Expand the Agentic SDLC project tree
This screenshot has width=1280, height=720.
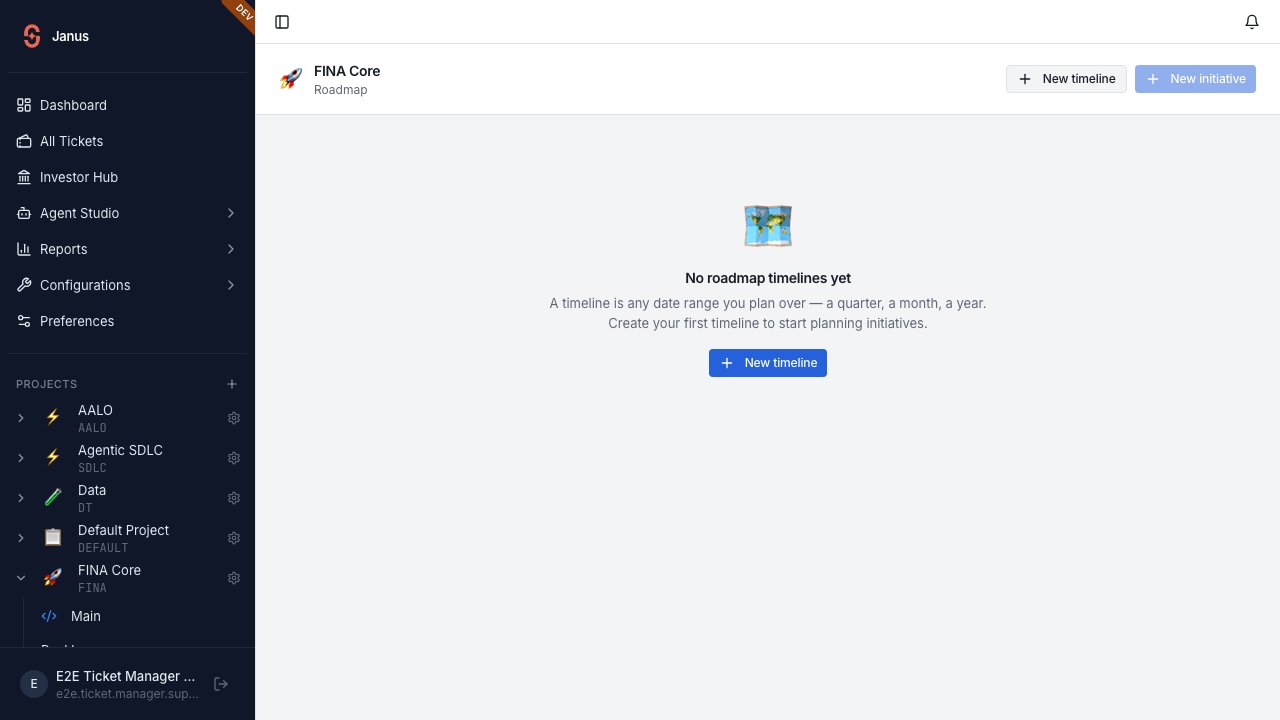[21, 458]
